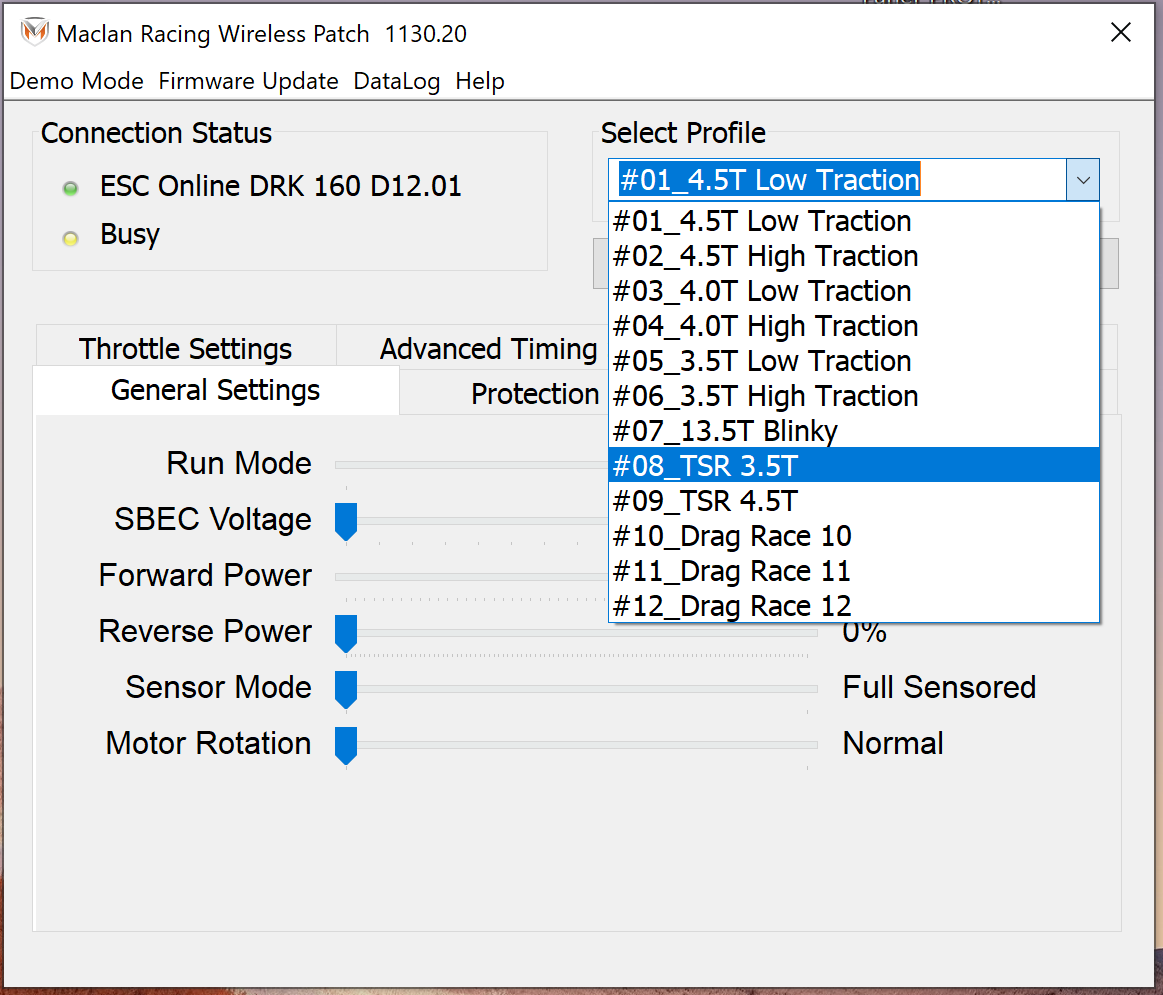Click the Forward Power label
This screenshot has width=1163, height=995.
pyautogui.click(x=205, y=575)
